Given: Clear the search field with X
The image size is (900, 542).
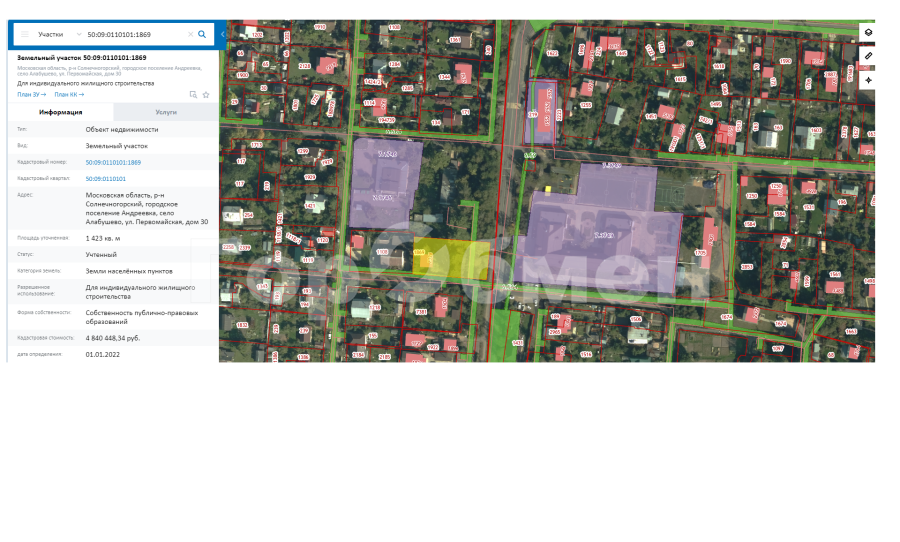Looking at the screenshot, I should pyautogui.click(x=191, y=34).
